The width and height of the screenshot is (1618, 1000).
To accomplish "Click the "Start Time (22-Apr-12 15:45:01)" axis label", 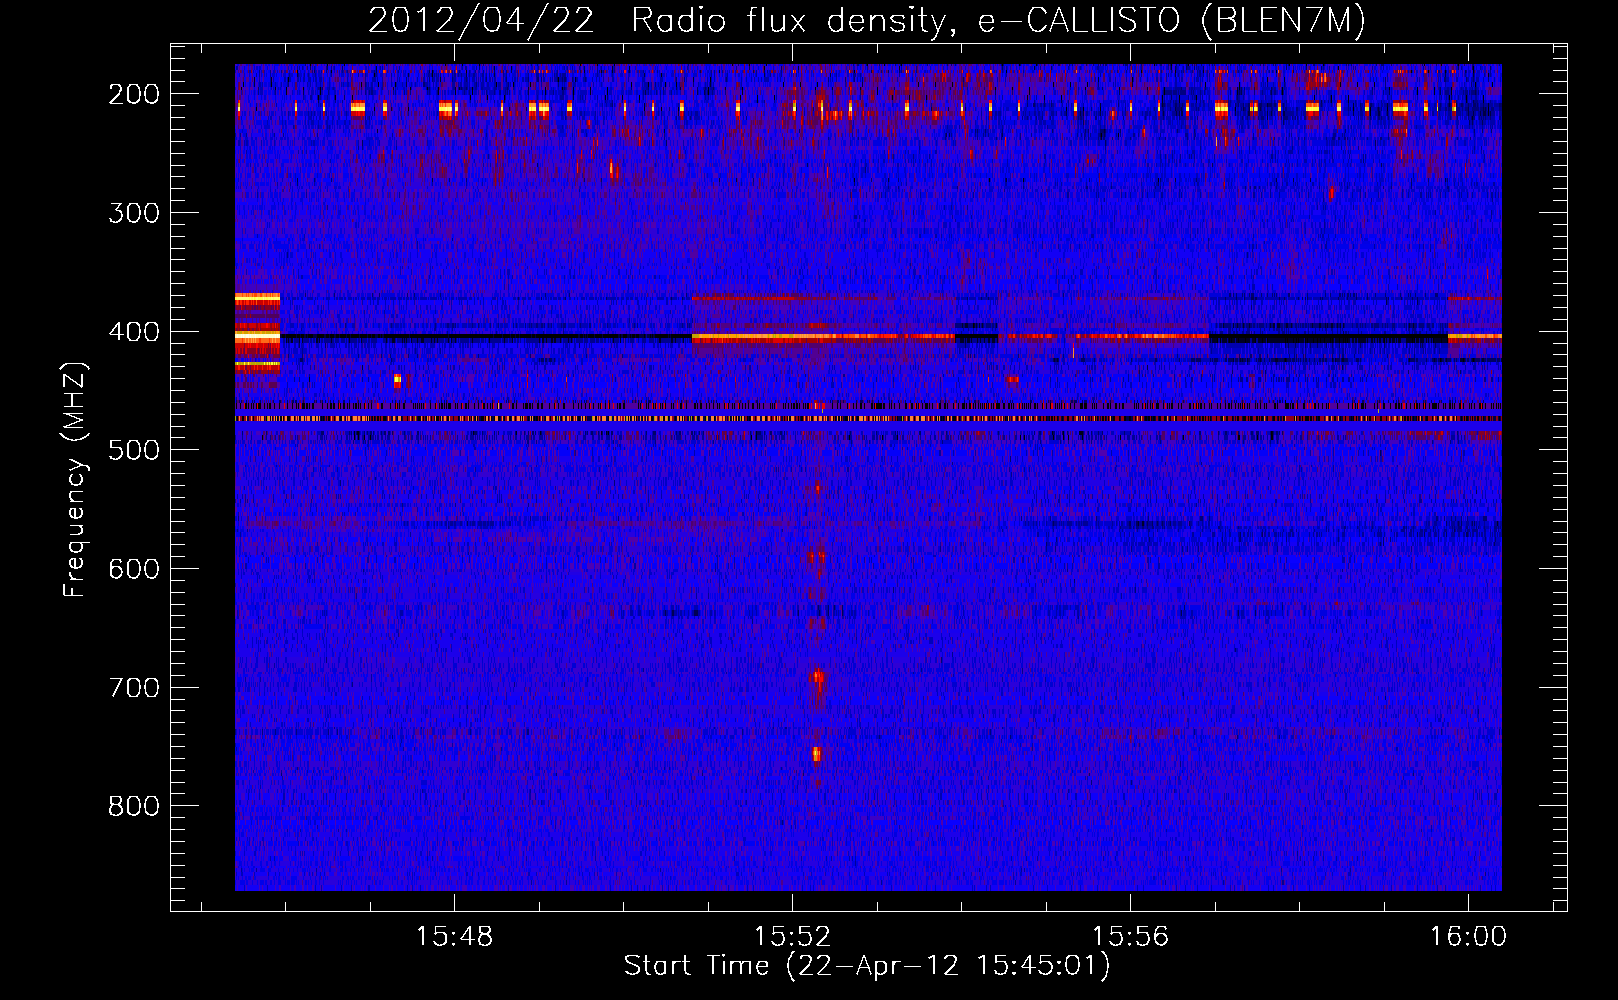I will [x=867, y=966].
